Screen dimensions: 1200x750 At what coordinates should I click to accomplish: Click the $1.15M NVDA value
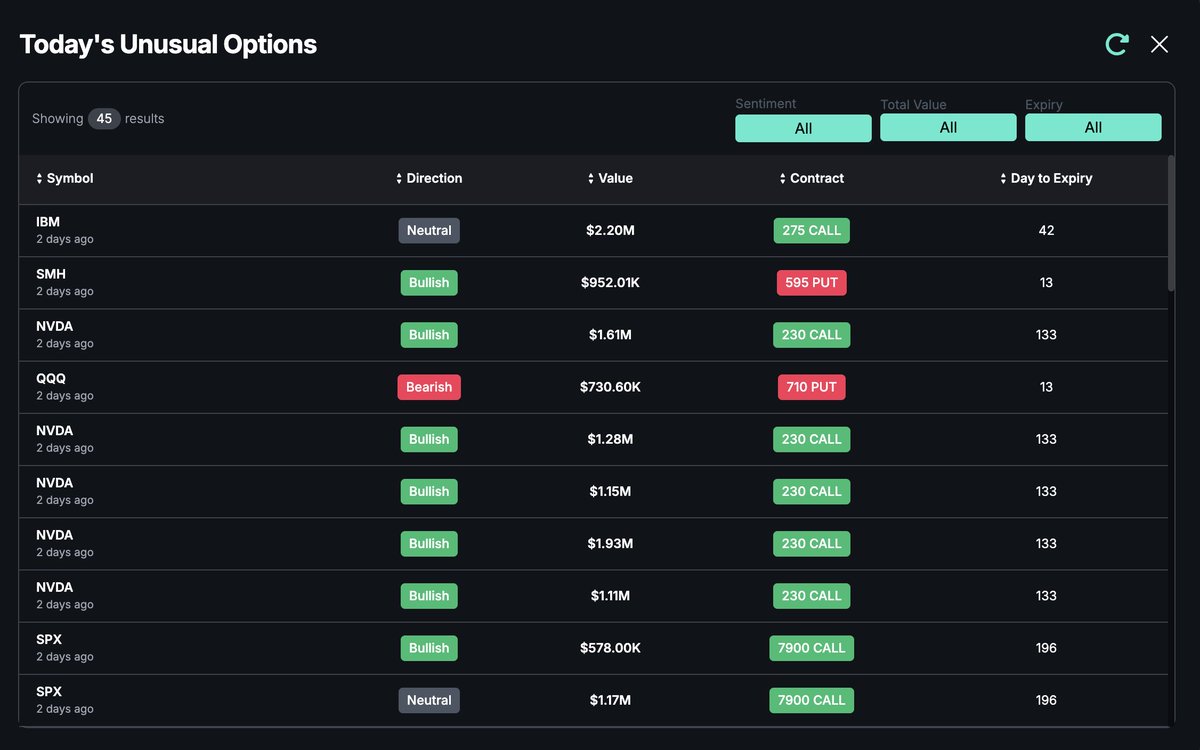tap(610, 491)
